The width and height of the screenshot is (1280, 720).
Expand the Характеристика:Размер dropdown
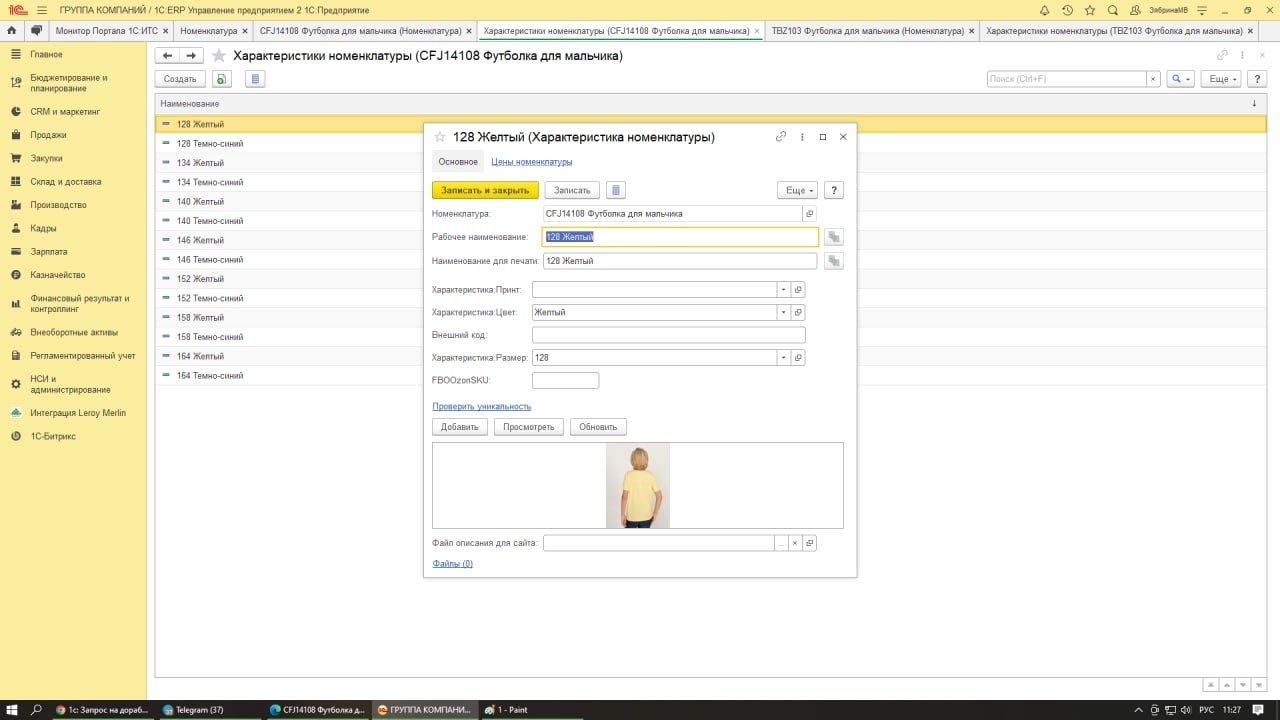pyautogui.click(x=784, y=357)
